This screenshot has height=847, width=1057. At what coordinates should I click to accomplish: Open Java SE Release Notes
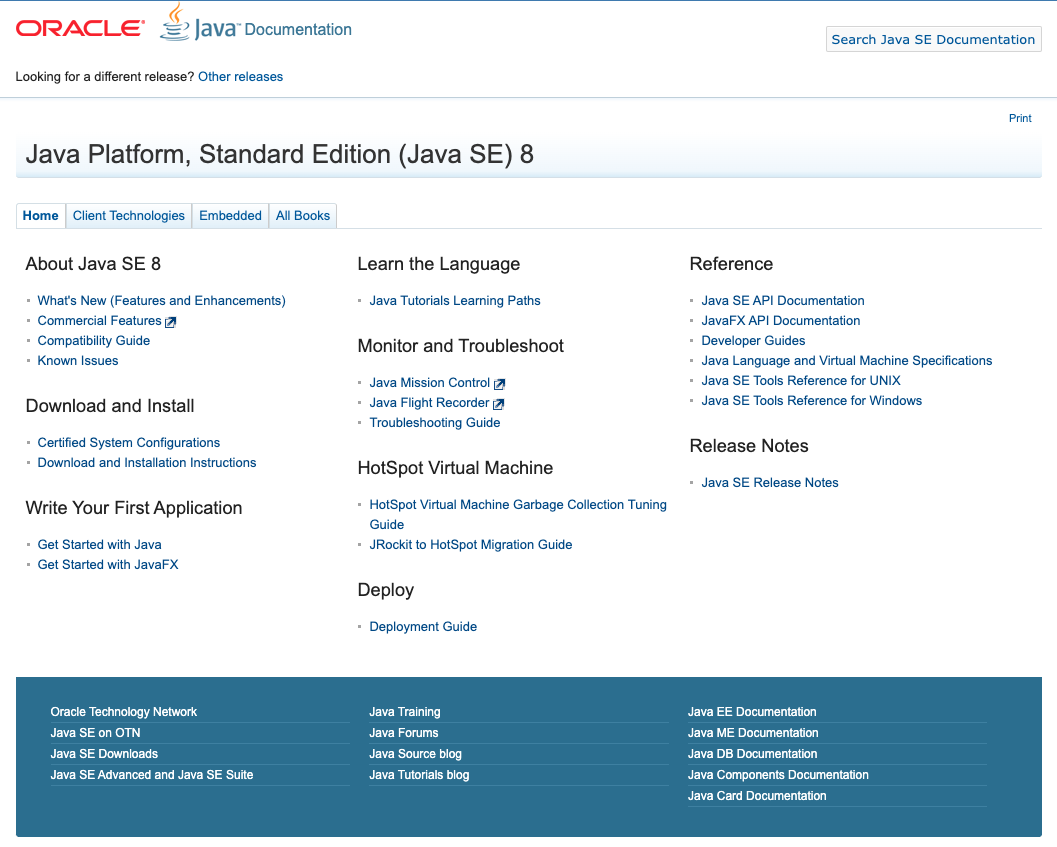(x=770, y=483)
